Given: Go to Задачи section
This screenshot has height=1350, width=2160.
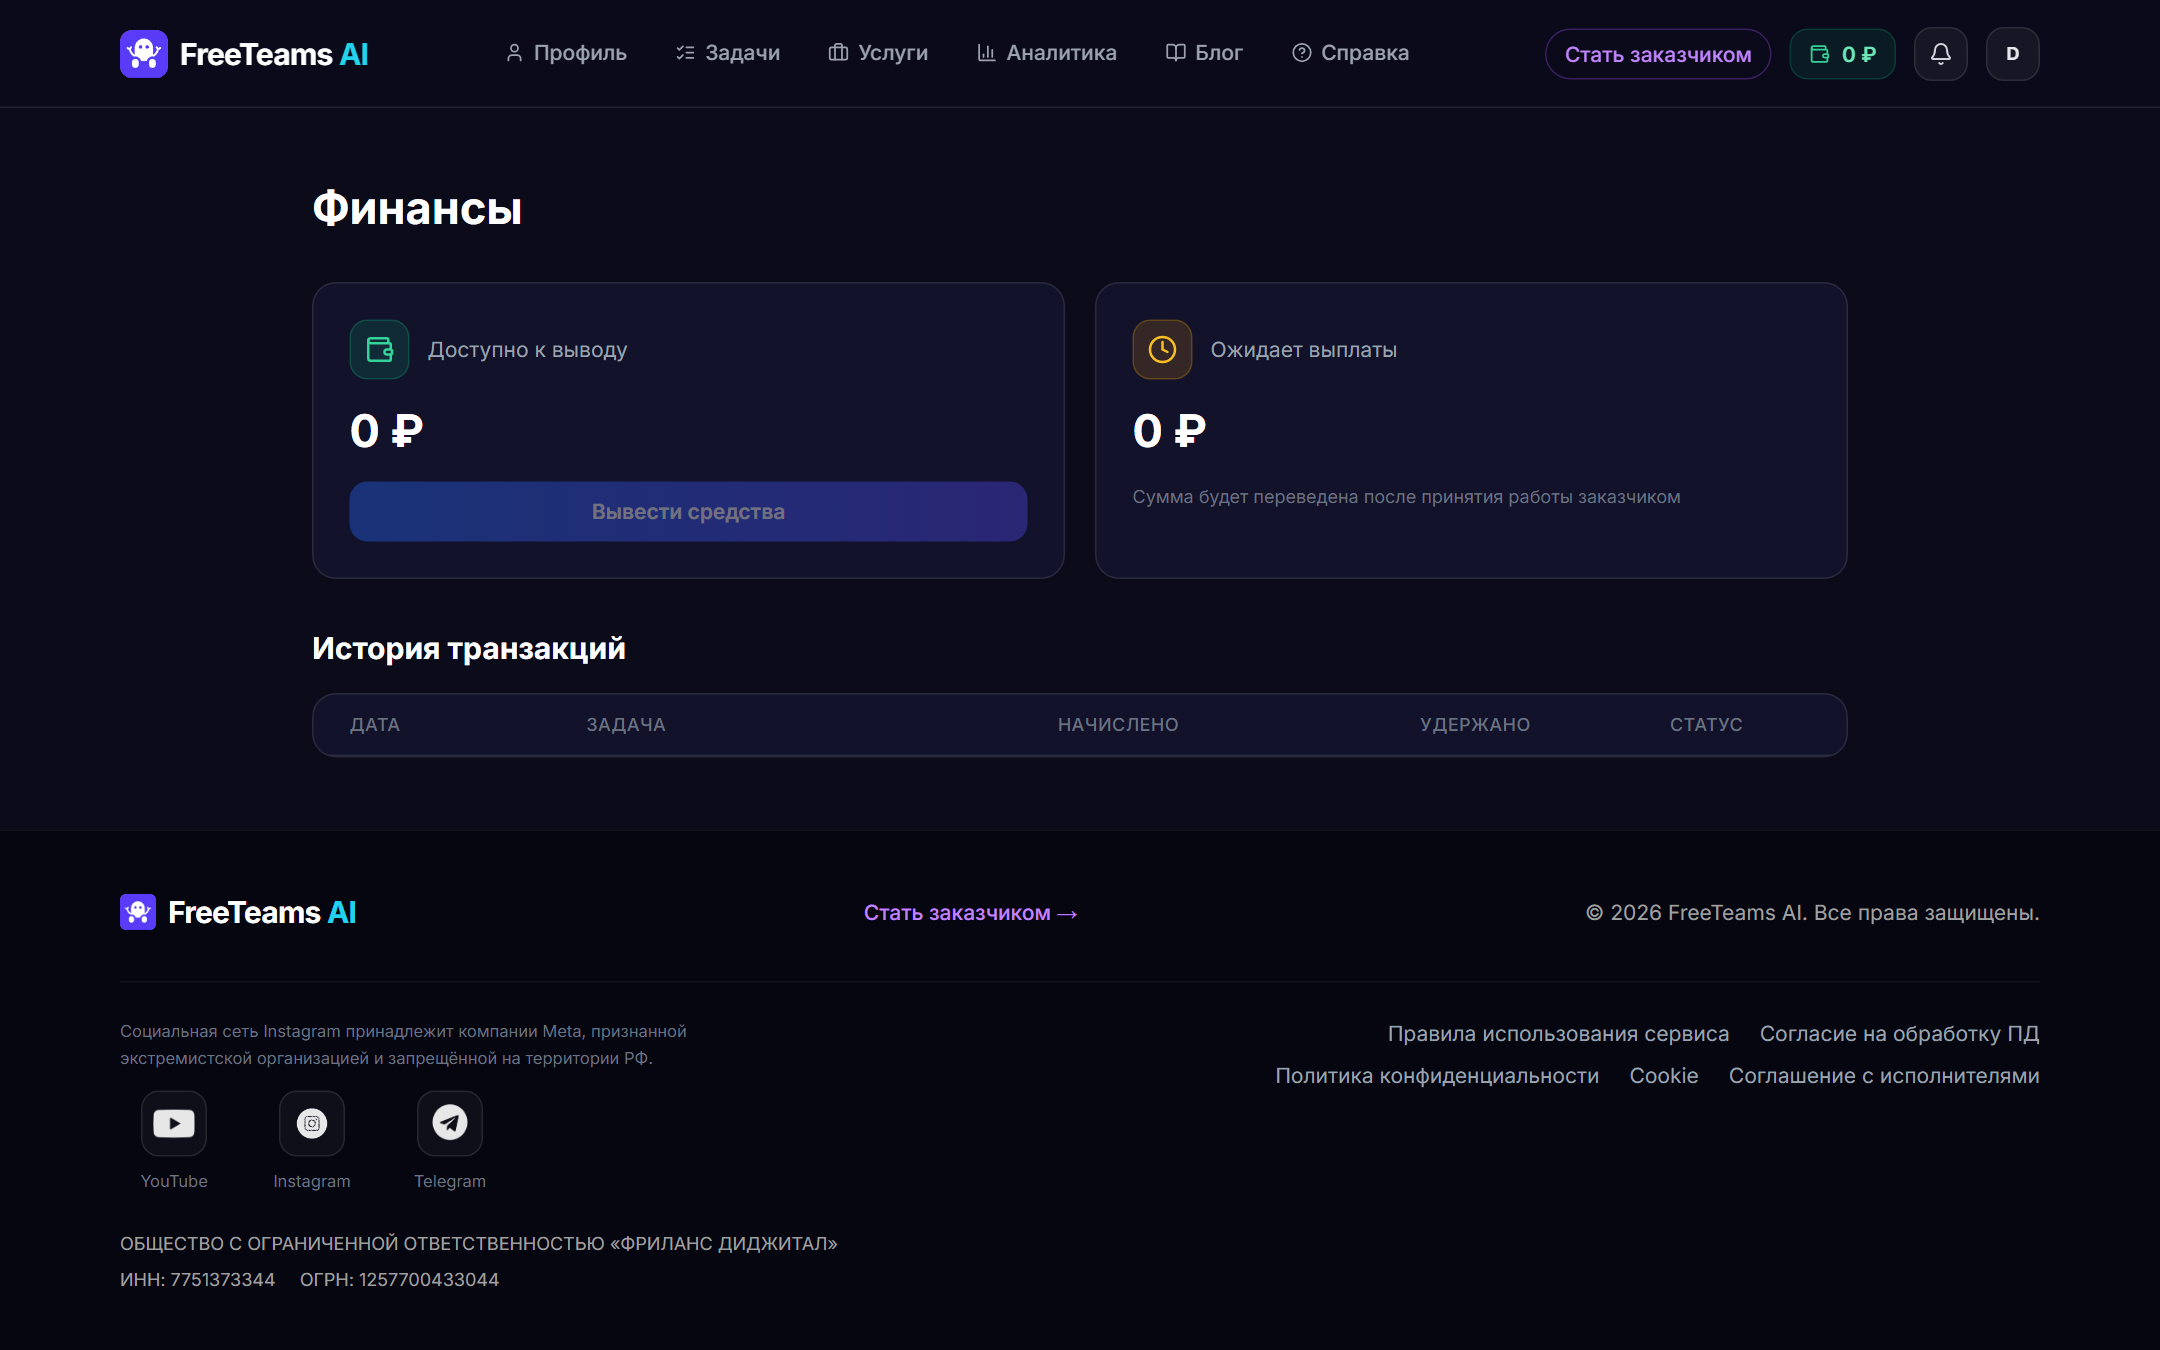Looking at the screenshot, I should click(x=728, y=53).
